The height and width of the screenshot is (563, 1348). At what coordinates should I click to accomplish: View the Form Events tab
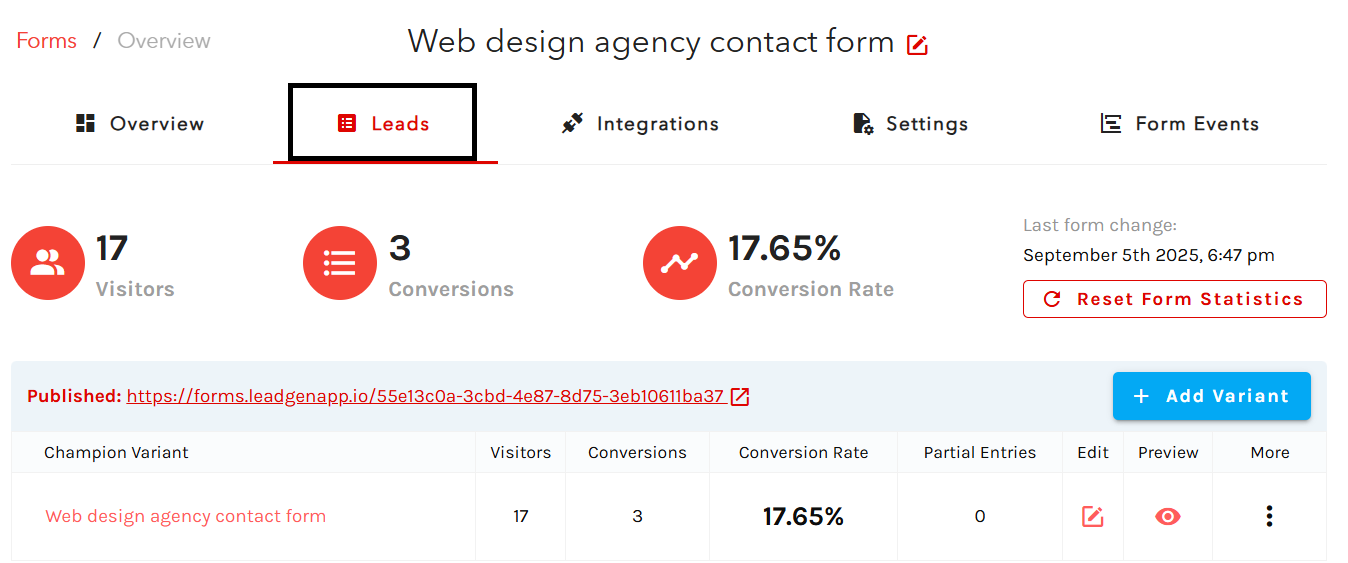click(1179, 124)
